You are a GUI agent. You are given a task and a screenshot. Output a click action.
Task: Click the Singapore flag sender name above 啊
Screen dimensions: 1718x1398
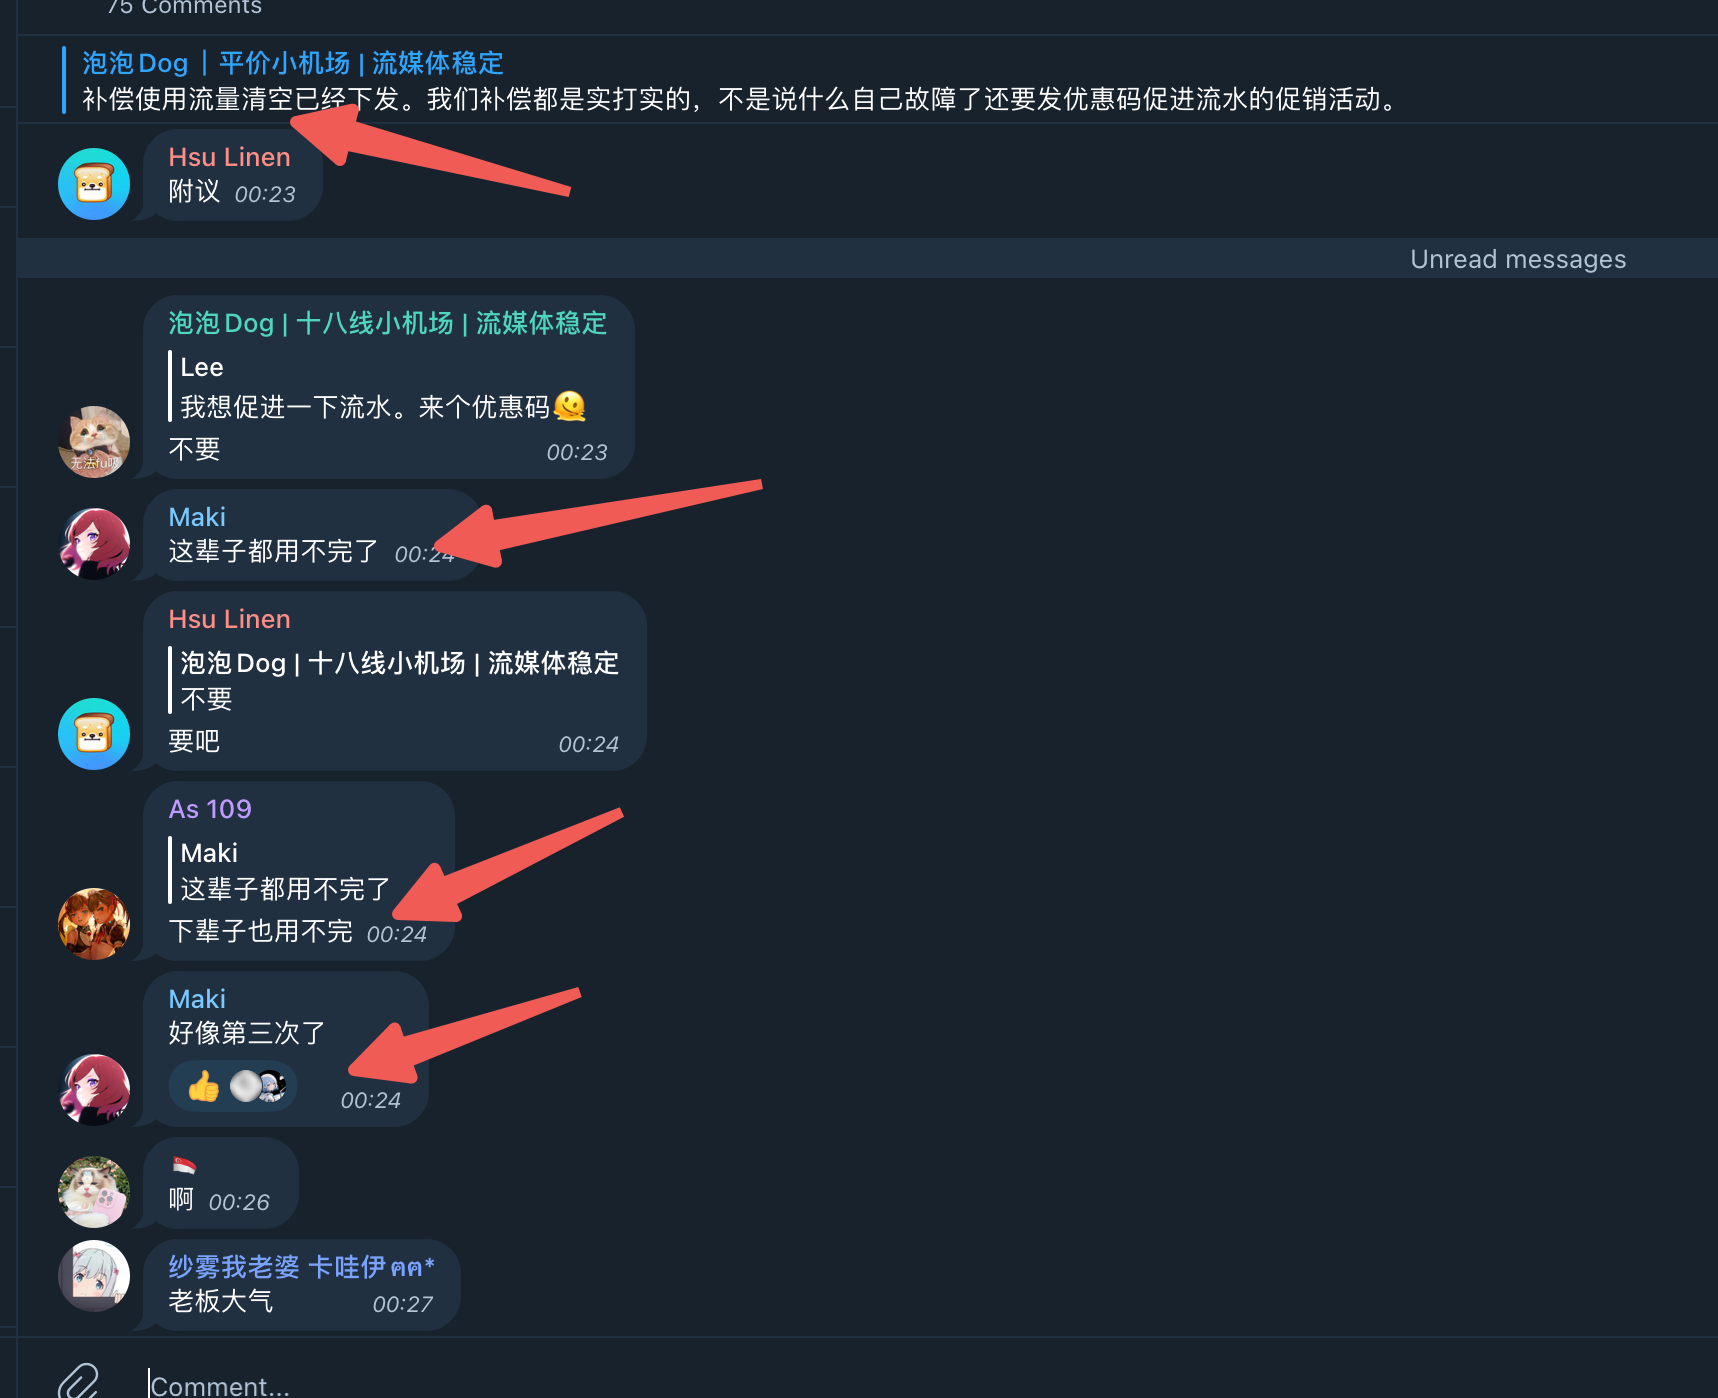[x=184, y=1165]
